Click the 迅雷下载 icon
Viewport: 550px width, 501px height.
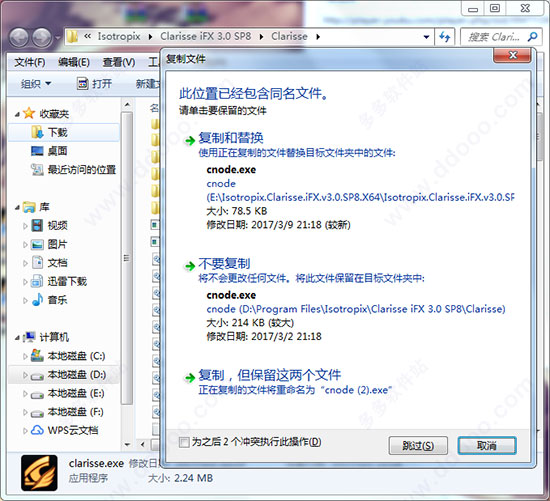pyautogui.click(x=37, y=281)
